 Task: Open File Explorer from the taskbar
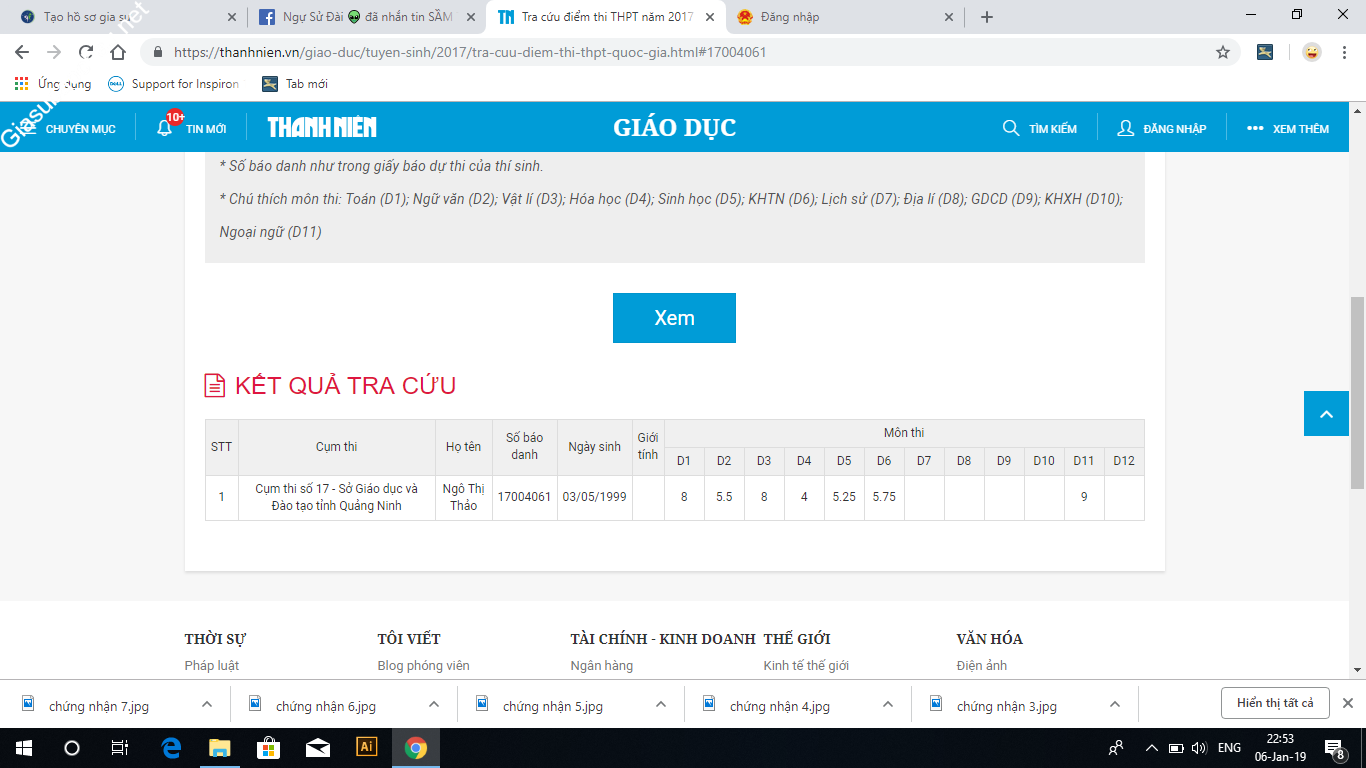pyautogui.click(x=219, y=747)
